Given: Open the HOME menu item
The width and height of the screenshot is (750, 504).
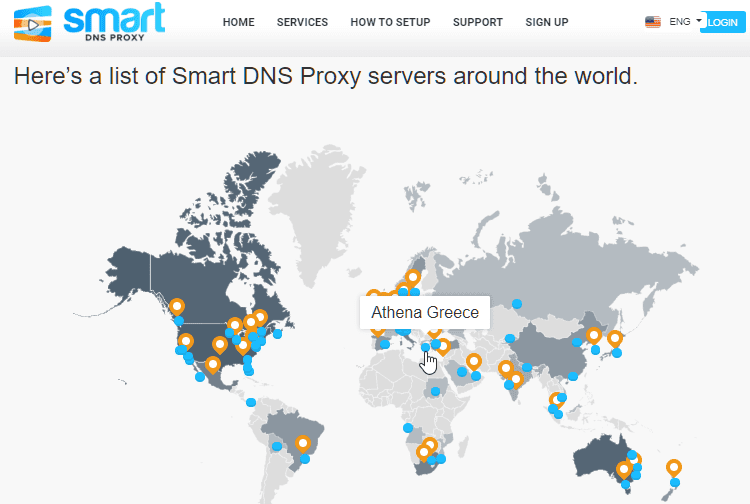Looking at the screenshot, I should (x=238, y=22).
